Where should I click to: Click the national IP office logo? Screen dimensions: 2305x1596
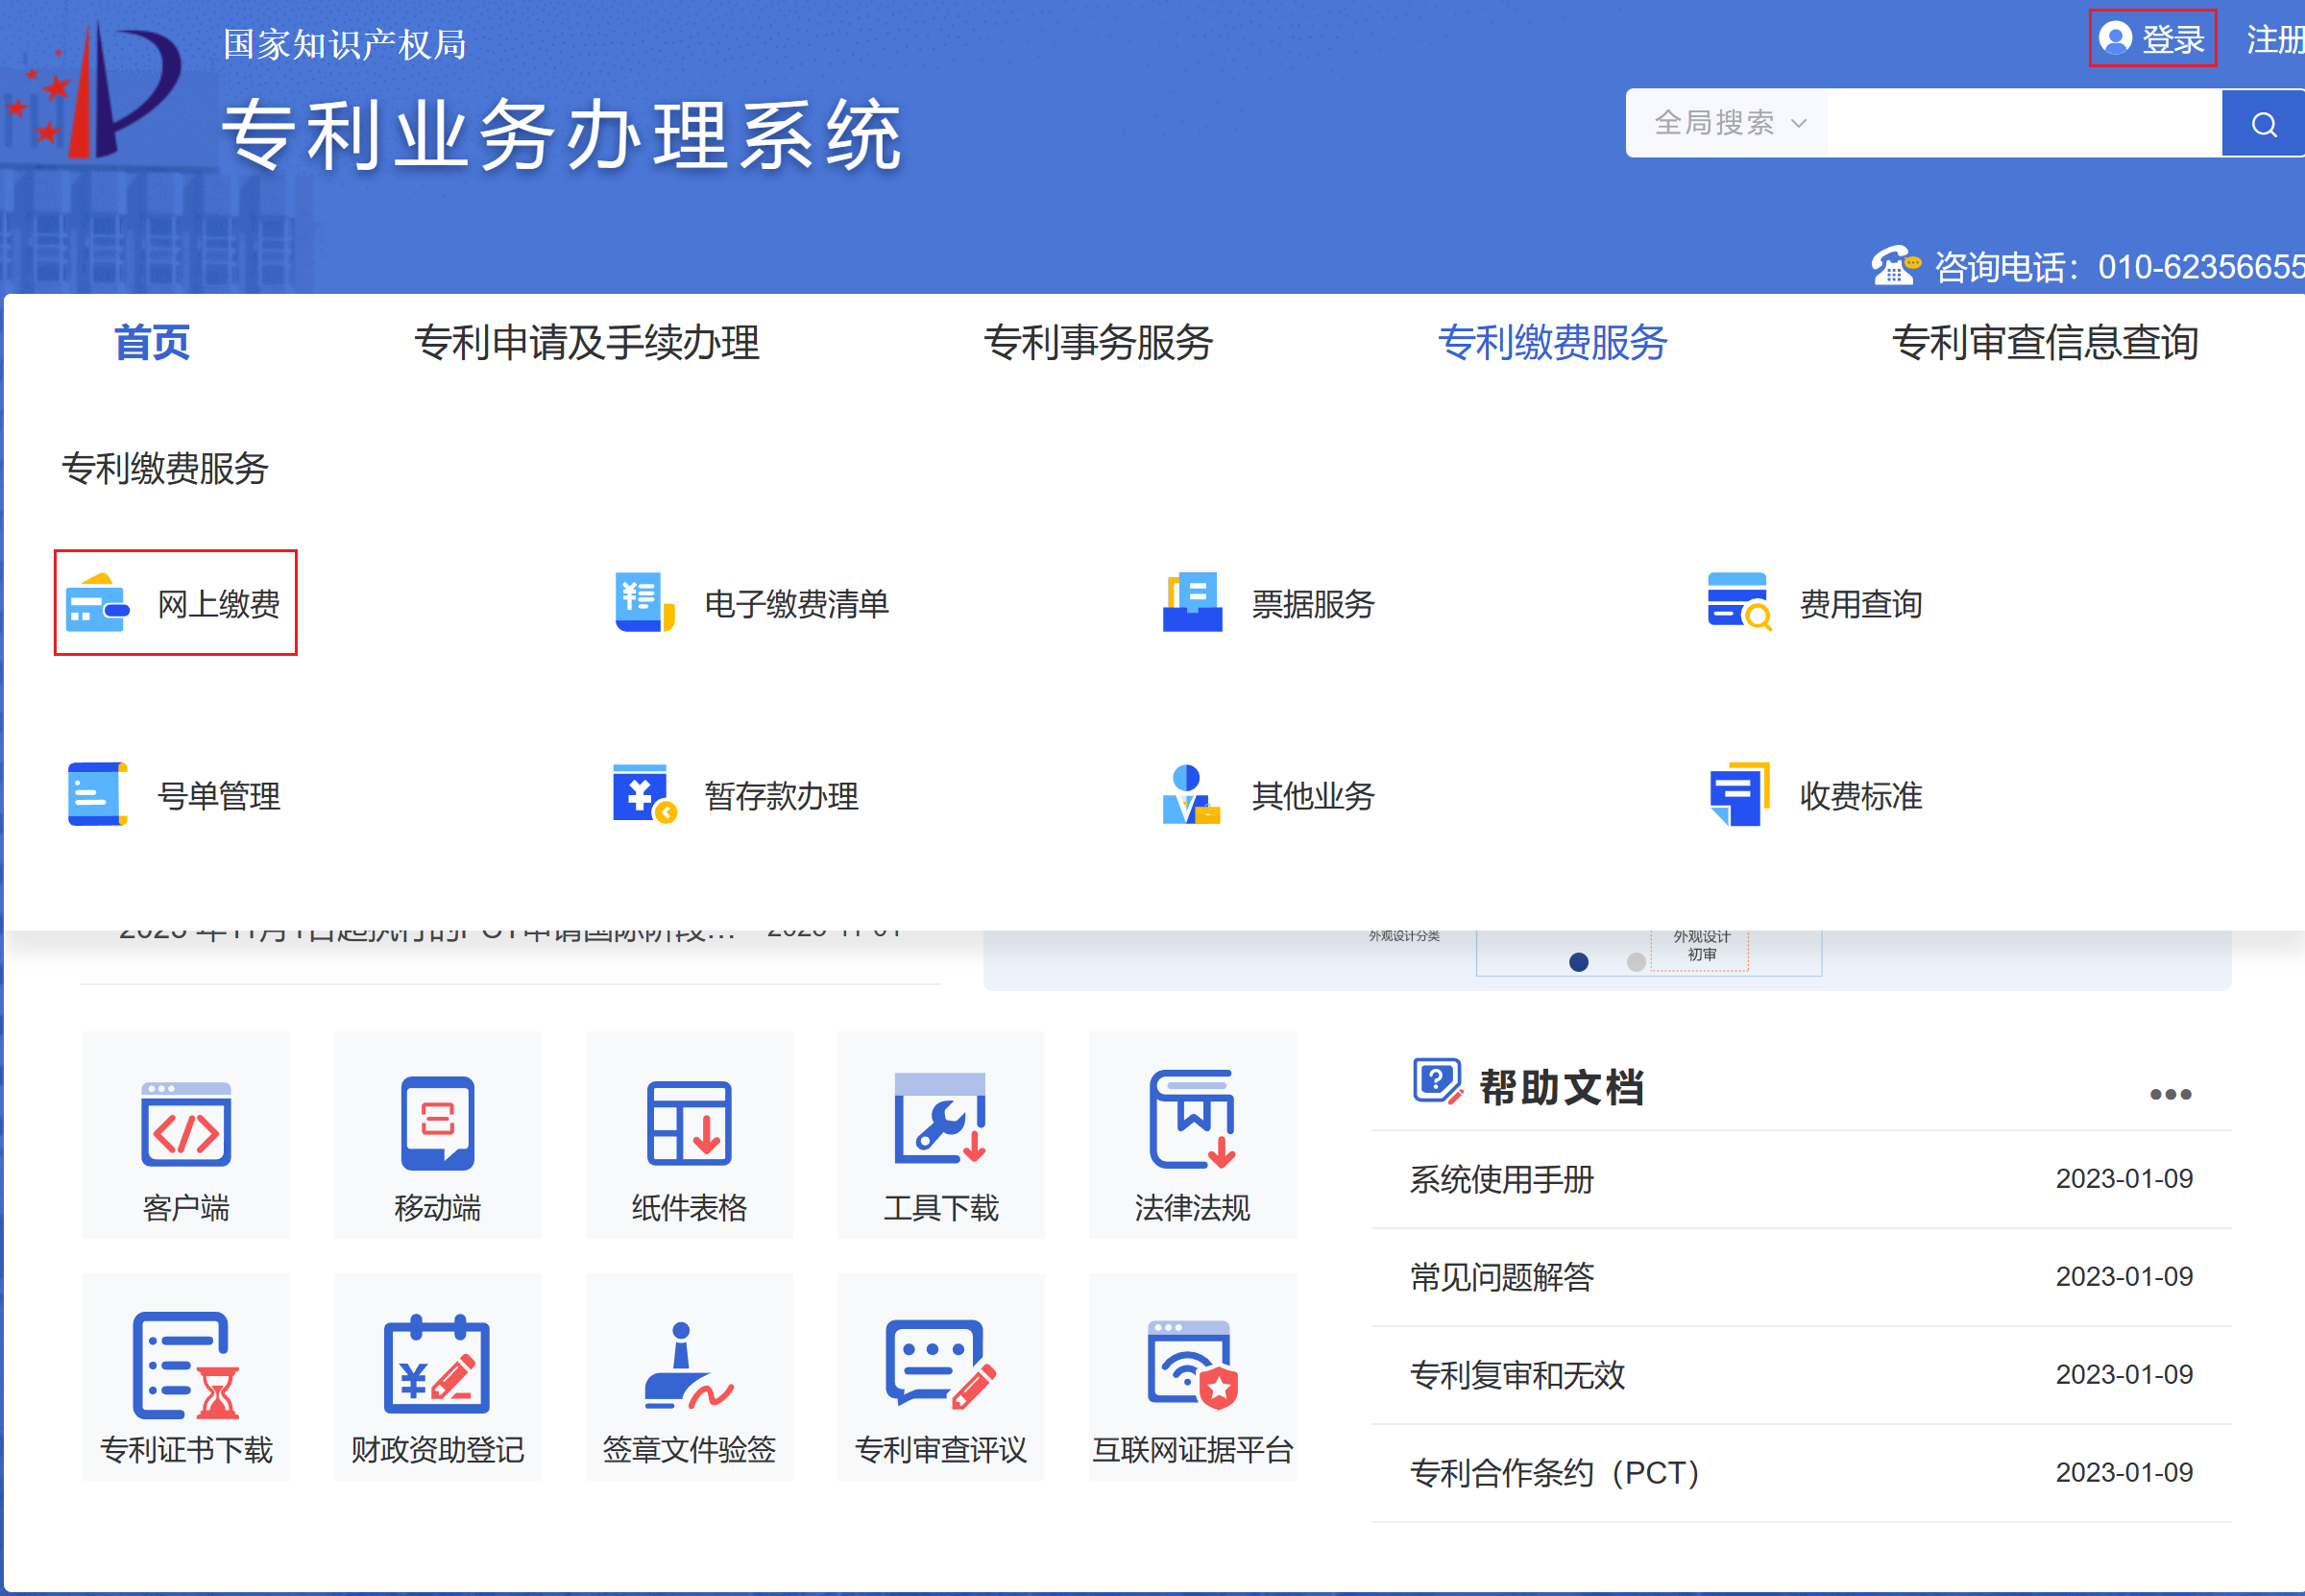95,90
